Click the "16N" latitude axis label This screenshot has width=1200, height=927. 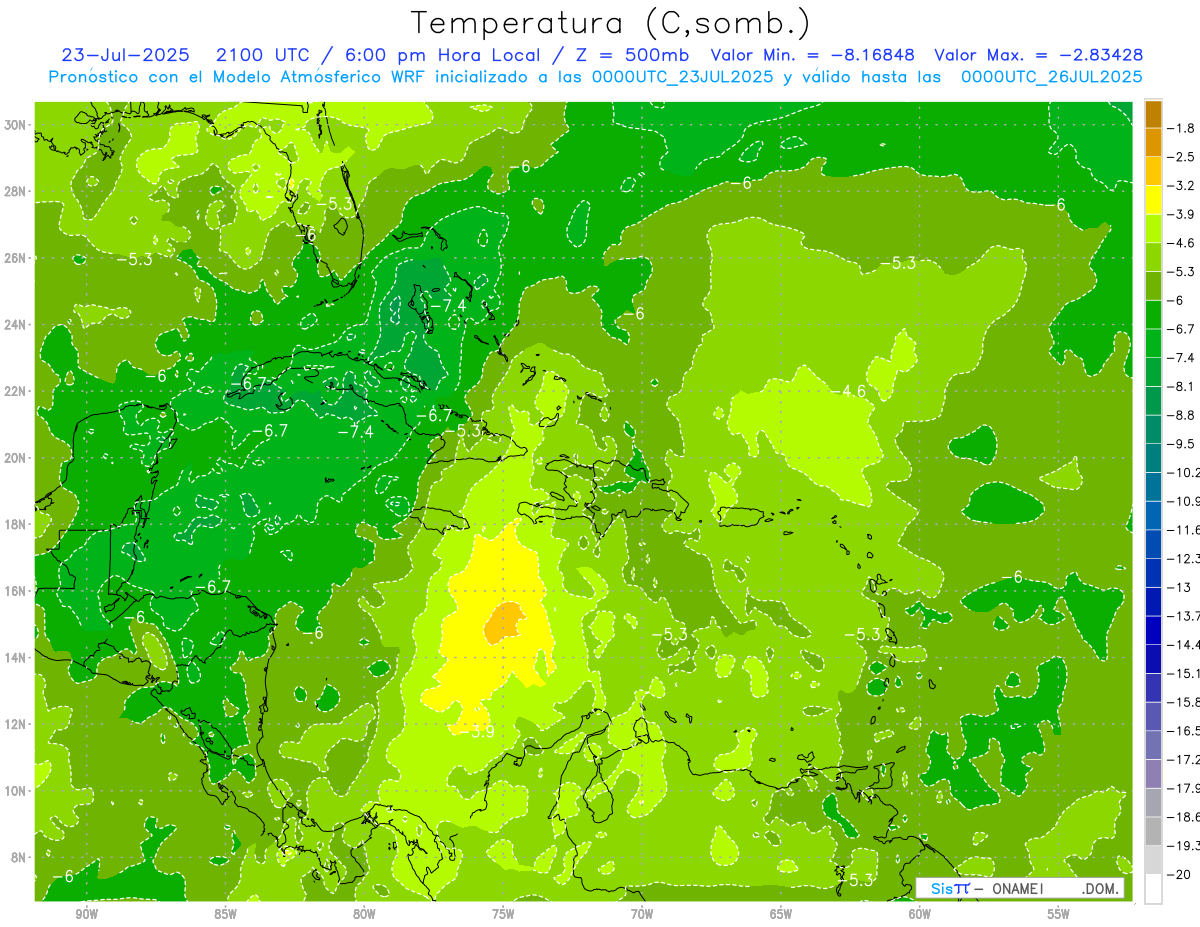[17, 591]
